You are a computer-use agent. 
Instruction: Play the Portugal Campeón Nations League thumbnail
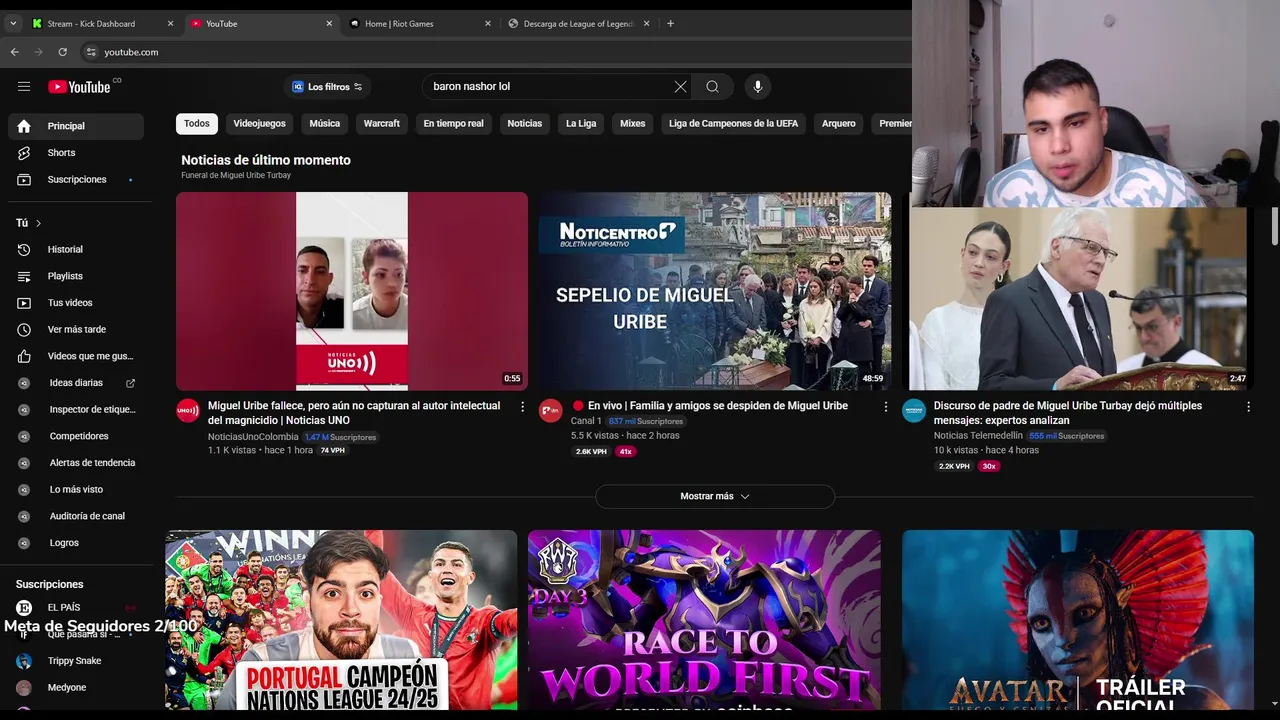pos(341,620)
